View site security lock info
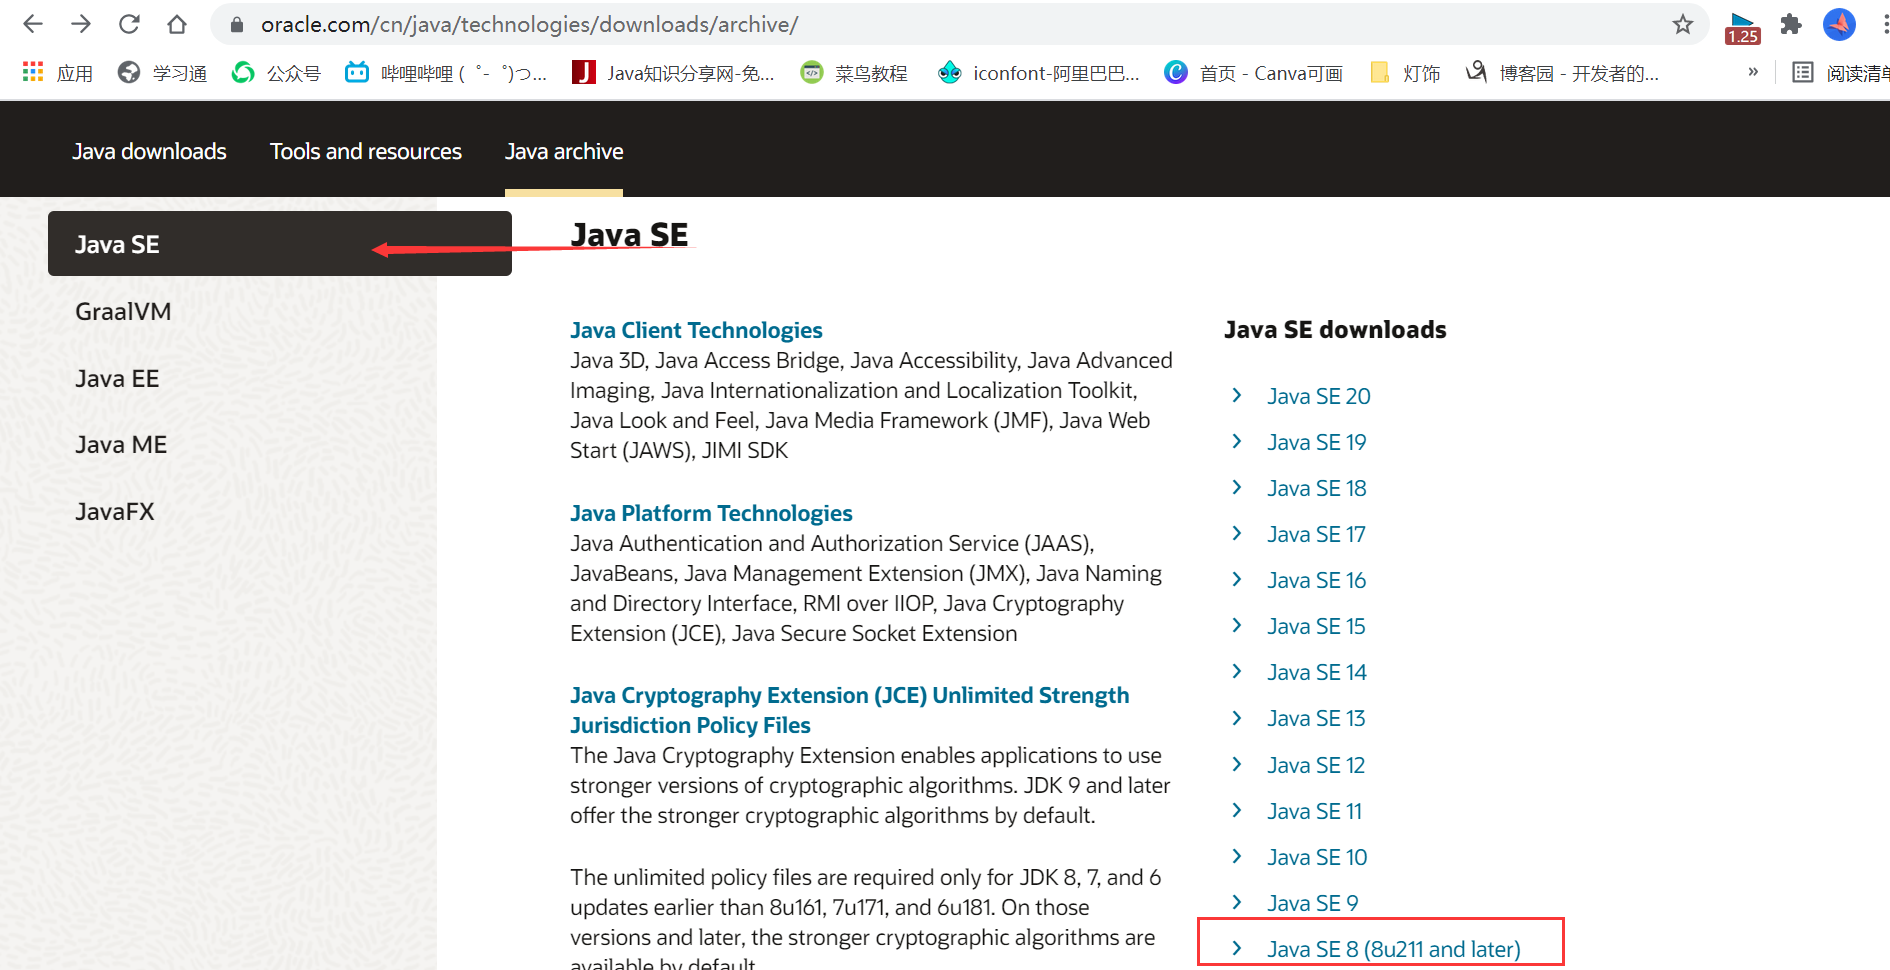 [237, 25]
